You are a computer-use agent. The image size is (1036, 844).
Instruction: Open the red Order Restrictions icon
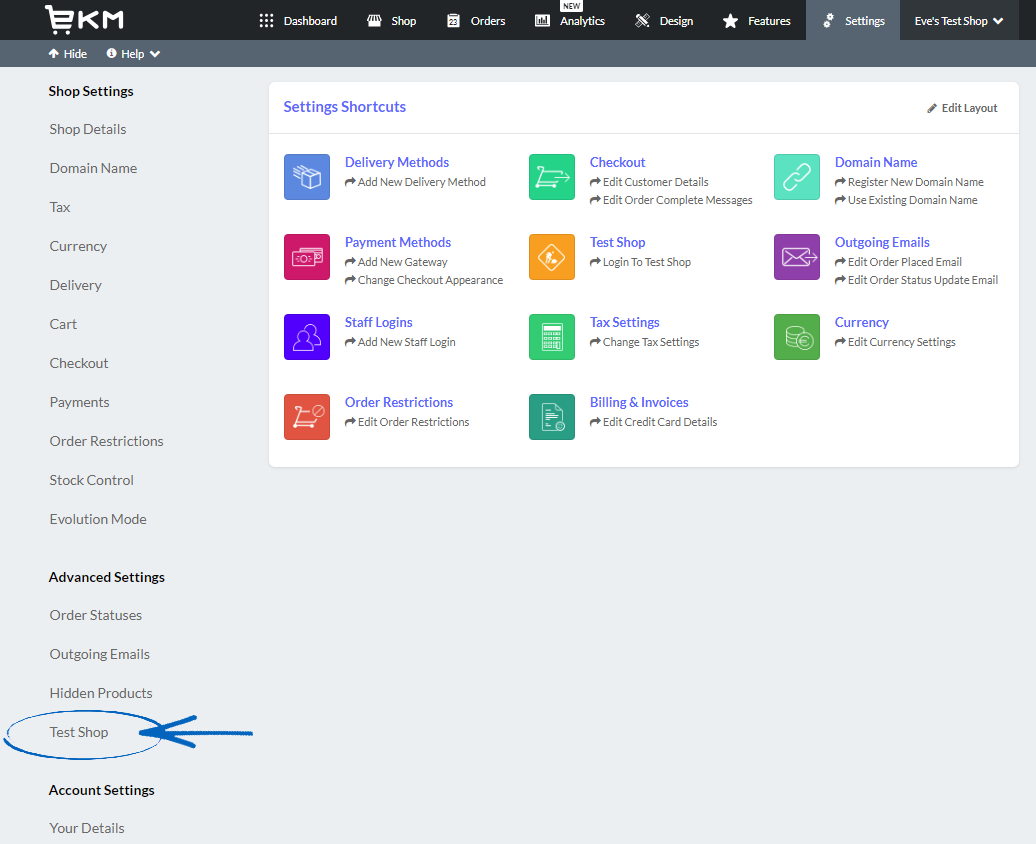point(307,417)
